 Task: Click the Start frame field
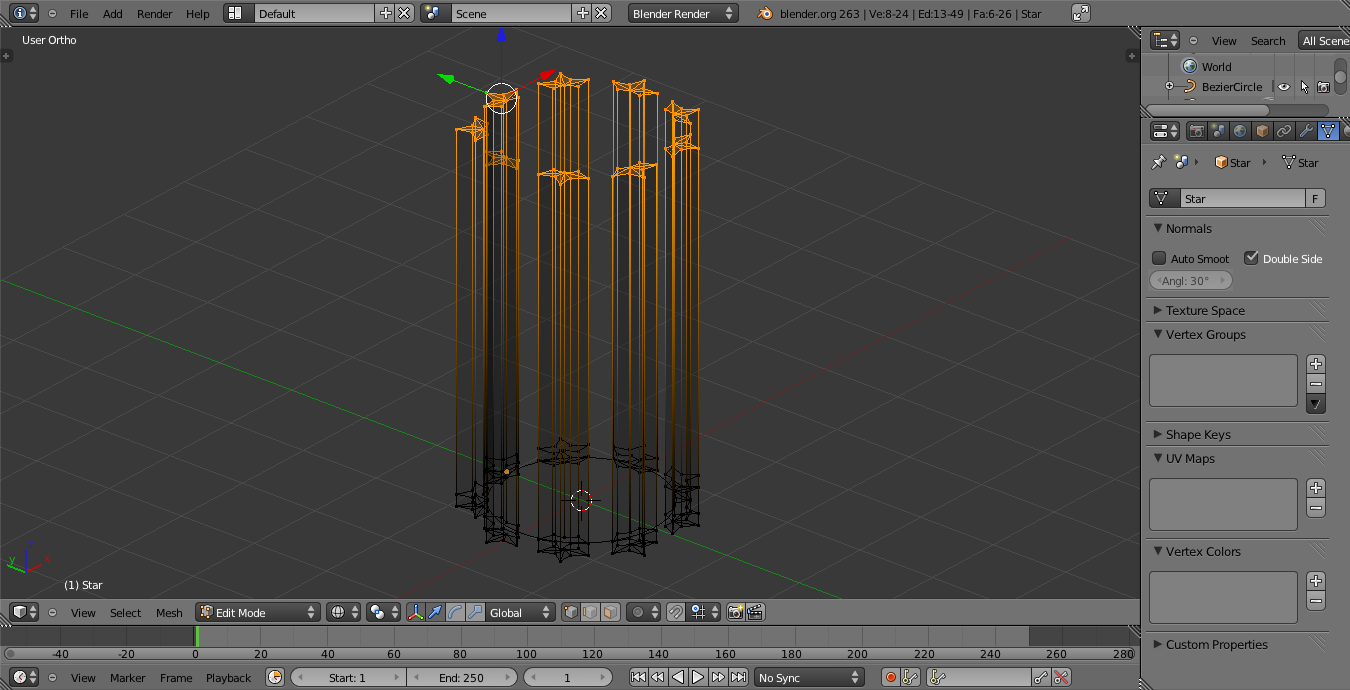pos(348,677)
